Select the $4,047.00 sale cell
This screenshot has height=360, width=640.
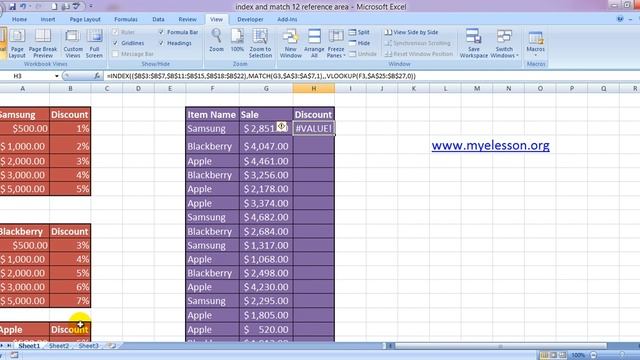pyautogui.click(x=266, y=146)
